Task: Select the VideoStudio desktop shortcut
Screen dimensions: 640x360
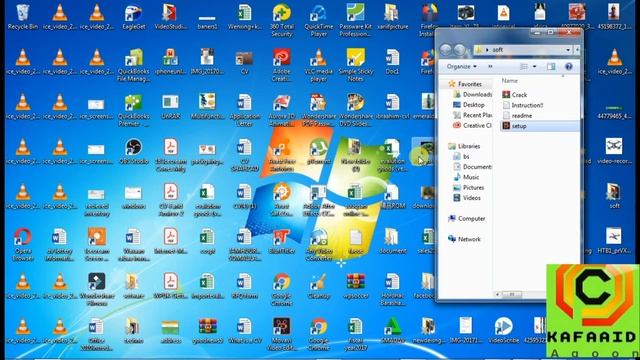Action: (171, 17)
